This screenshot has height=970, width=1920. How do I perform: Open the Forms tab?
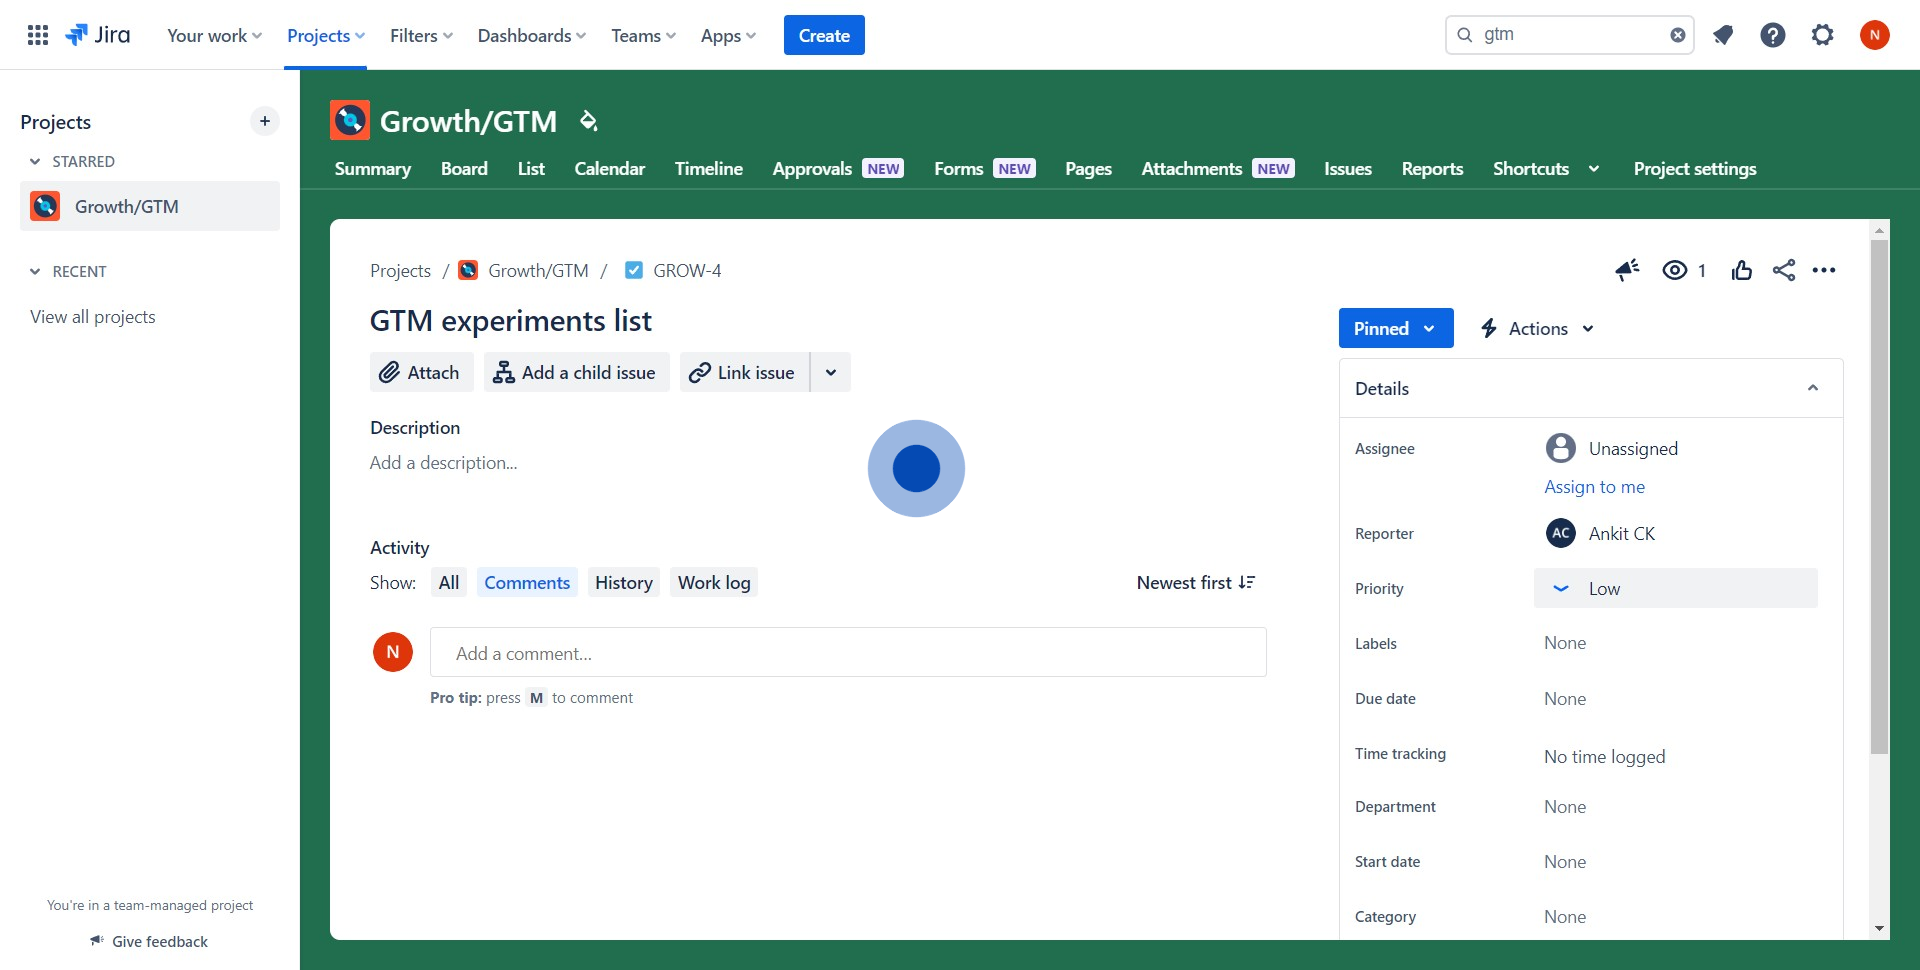tap(984, 168)
